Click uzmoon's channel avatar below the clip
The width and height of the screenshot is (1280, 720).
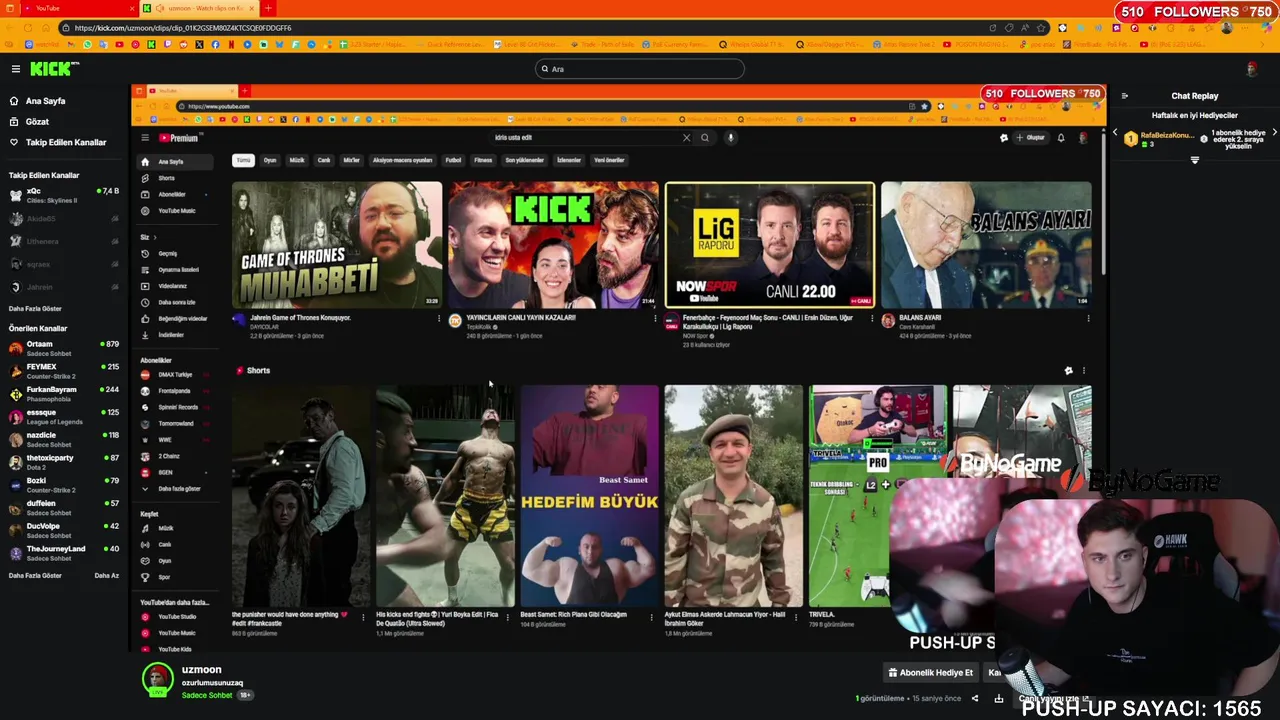pos(157,679)
